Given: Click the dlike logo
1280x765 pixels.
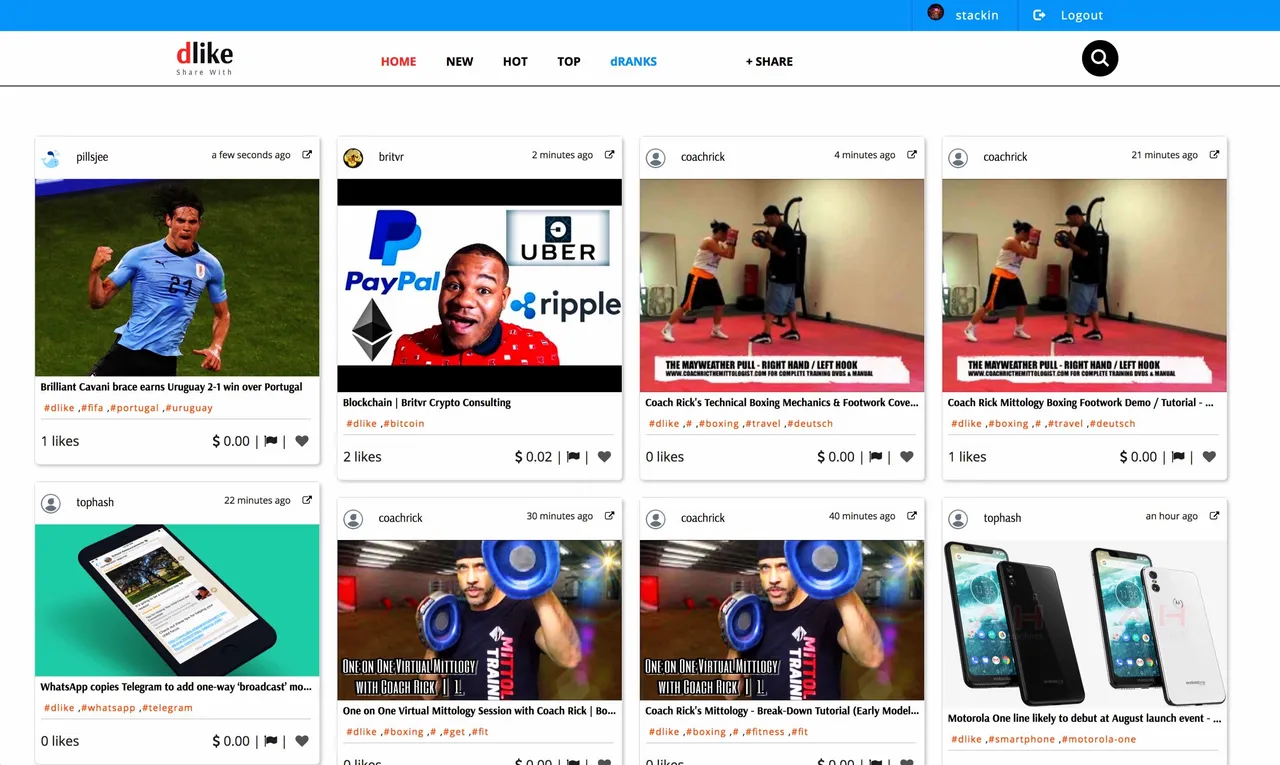Looking at the screenshot, I should (205, 58).
